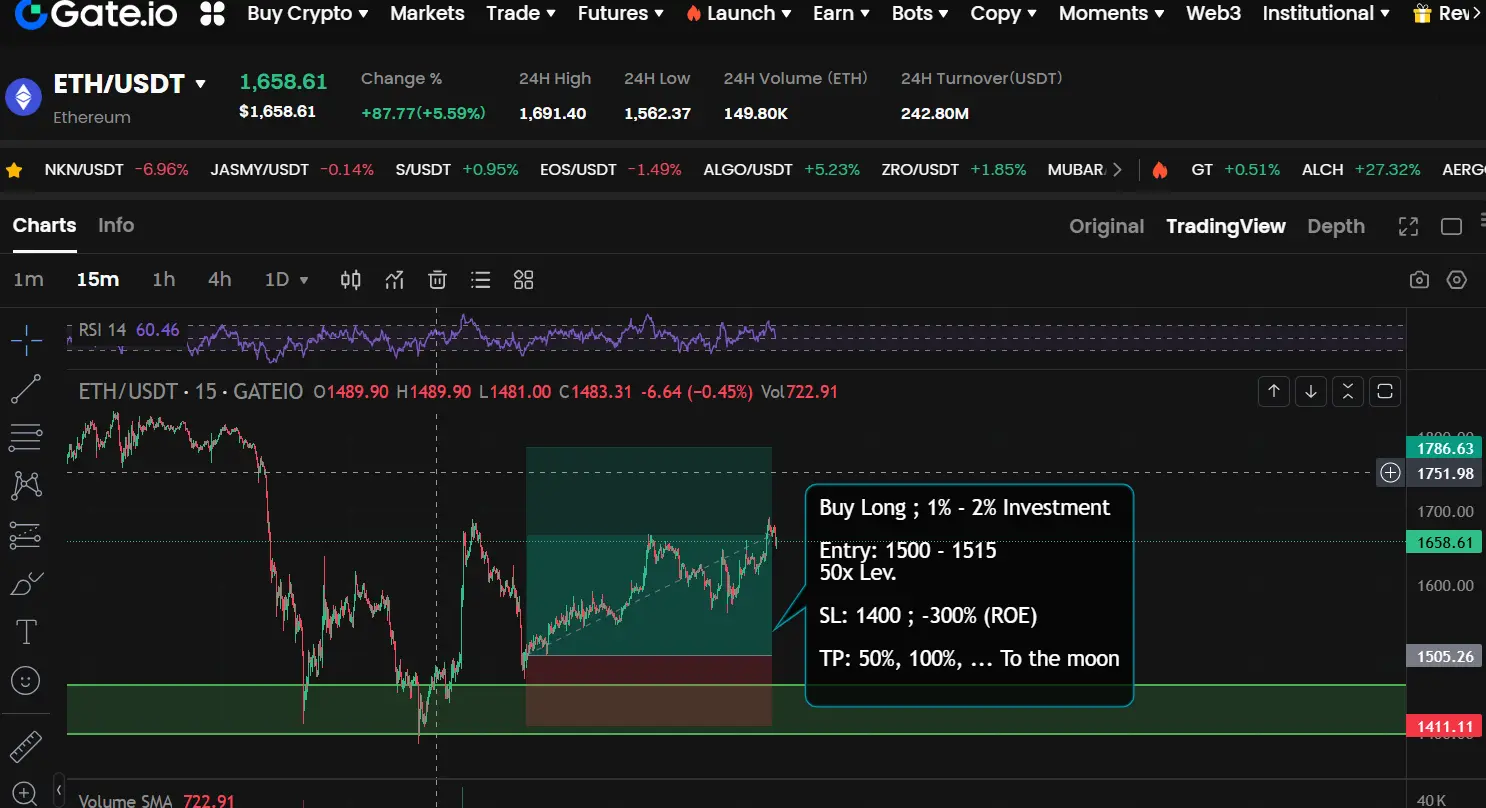Screen dimensions: 1486x808
Task: Open the Markets page
Action: [x=427, y=13]
